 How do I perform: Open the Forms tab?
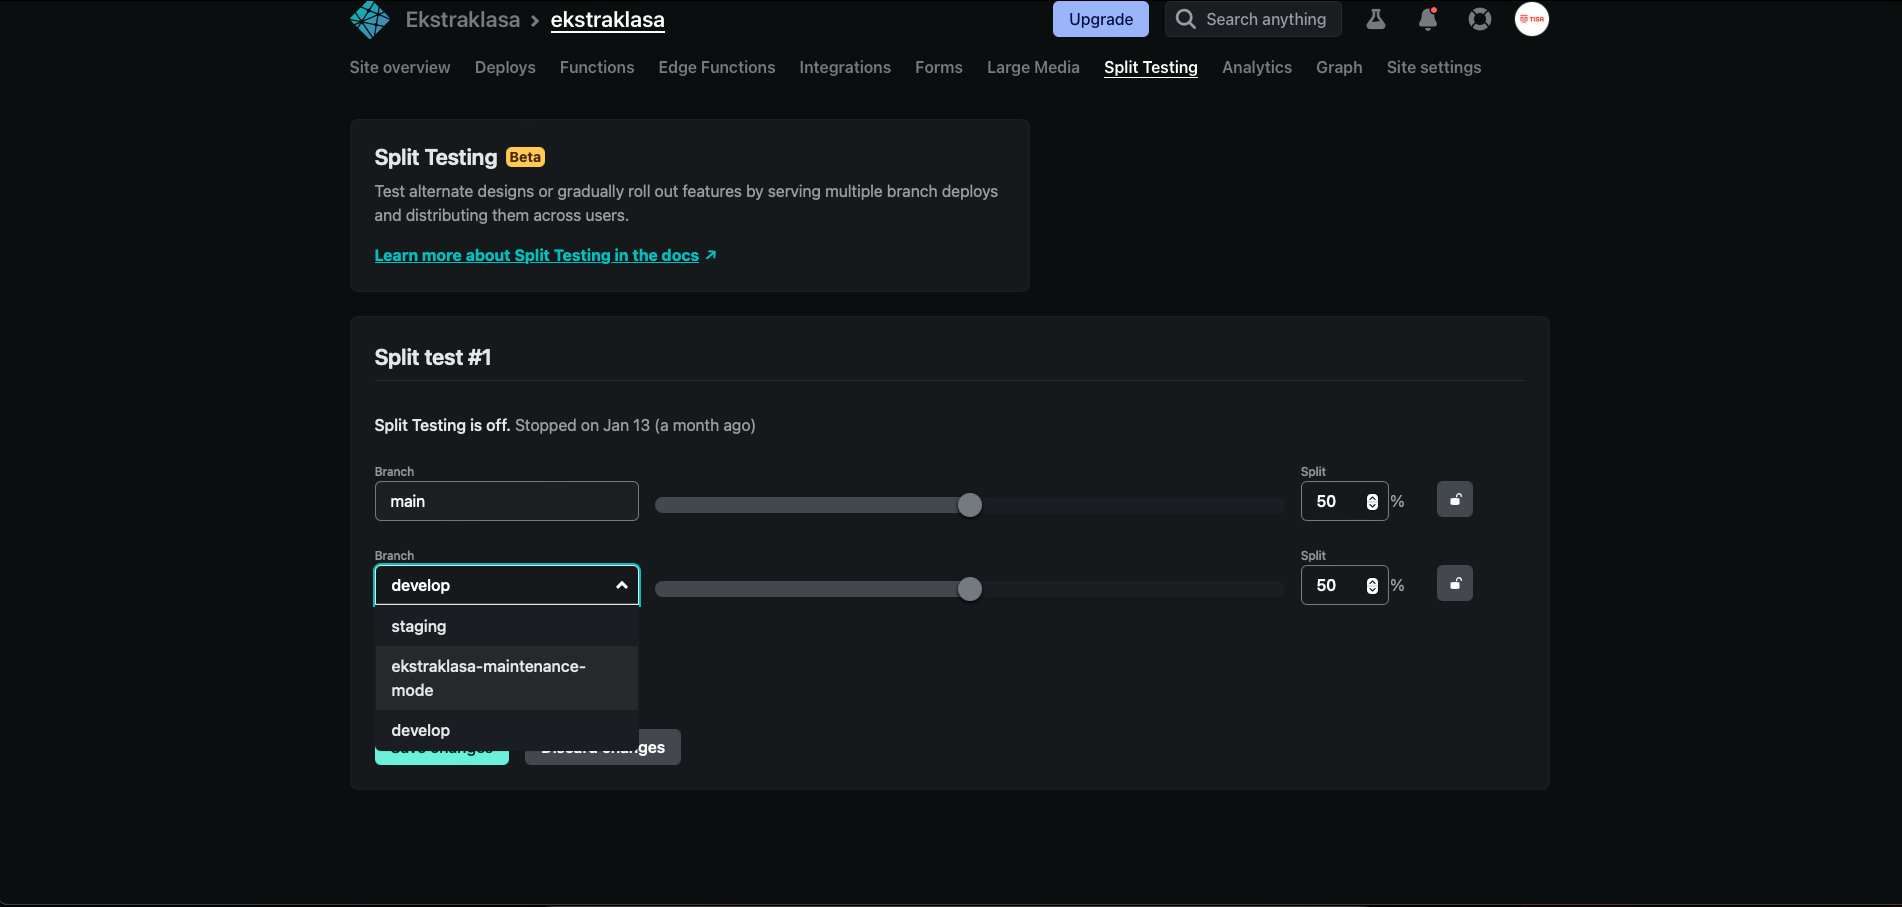[939, 67]
